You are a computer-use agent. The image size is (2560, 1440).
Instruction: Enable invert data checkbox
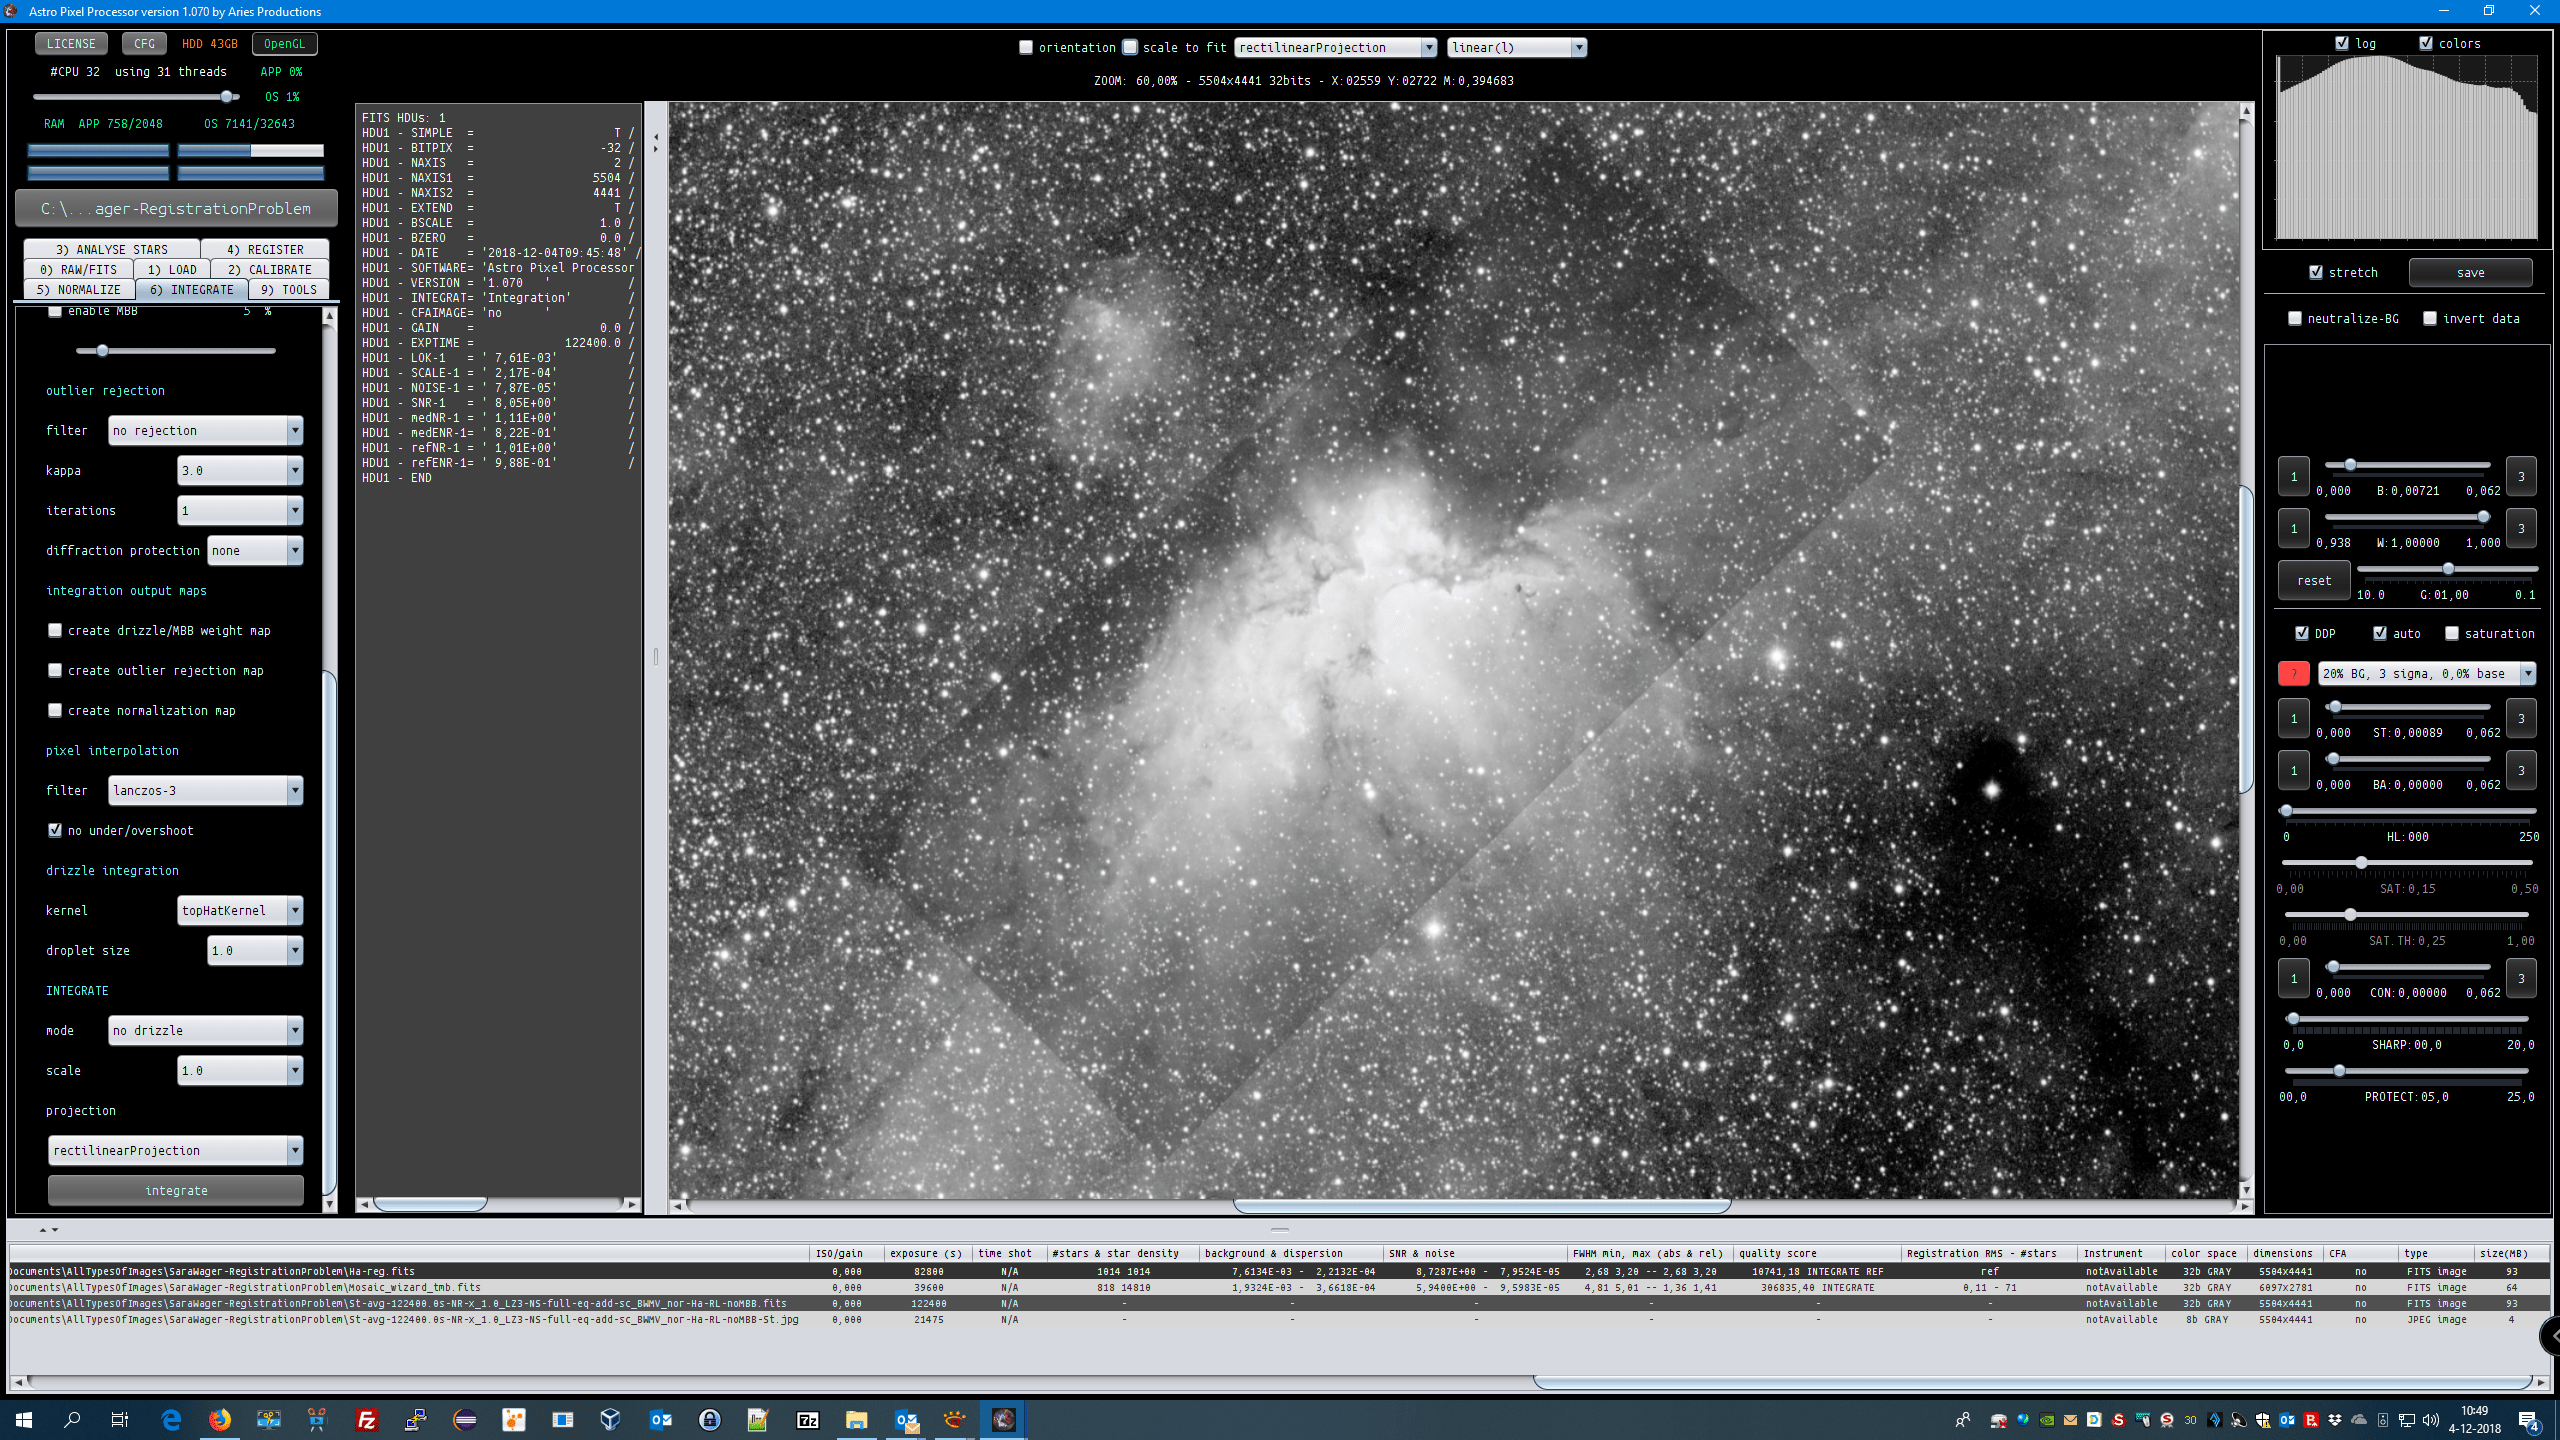click(2430, 318)
